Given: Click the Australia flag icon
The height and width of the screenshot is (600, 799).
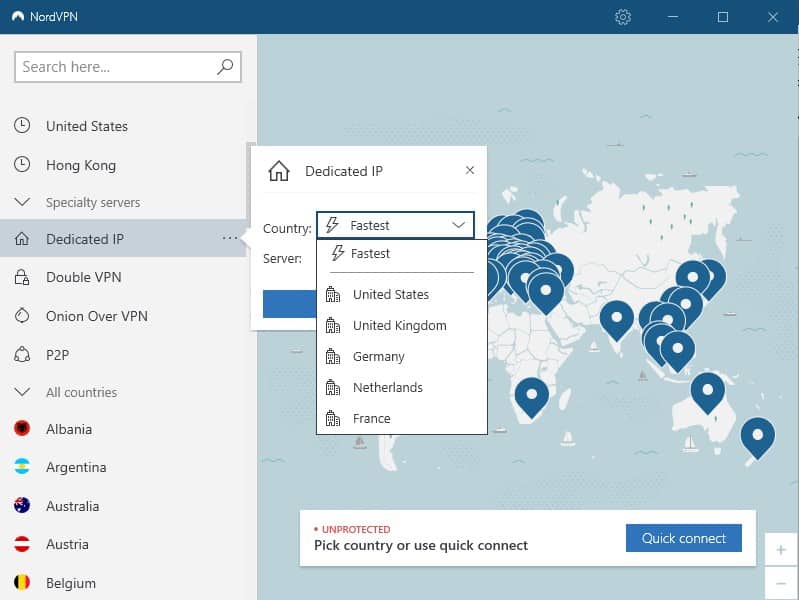Looking at the screenshot, I should pos(22,505).
